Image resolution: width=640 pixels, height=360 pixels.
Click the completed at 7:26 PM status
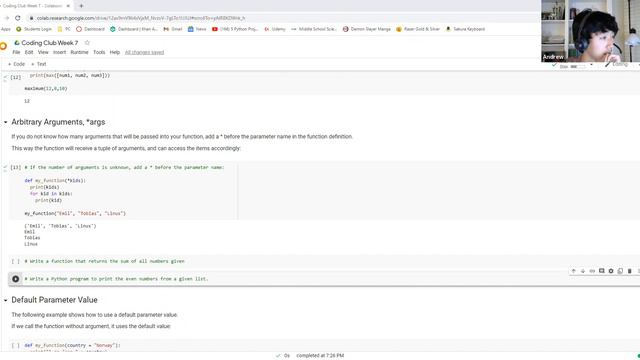coord(320,356)
